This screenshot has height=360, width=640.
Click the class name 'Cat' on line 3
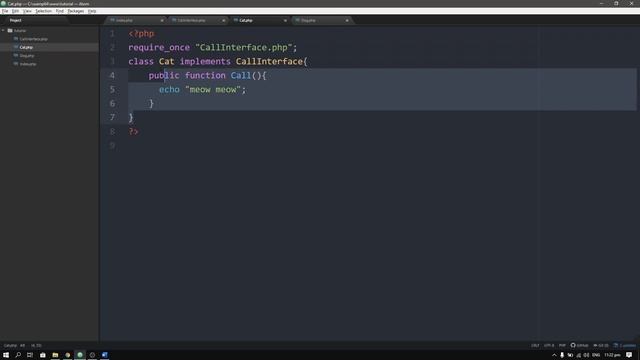(167, 62)
